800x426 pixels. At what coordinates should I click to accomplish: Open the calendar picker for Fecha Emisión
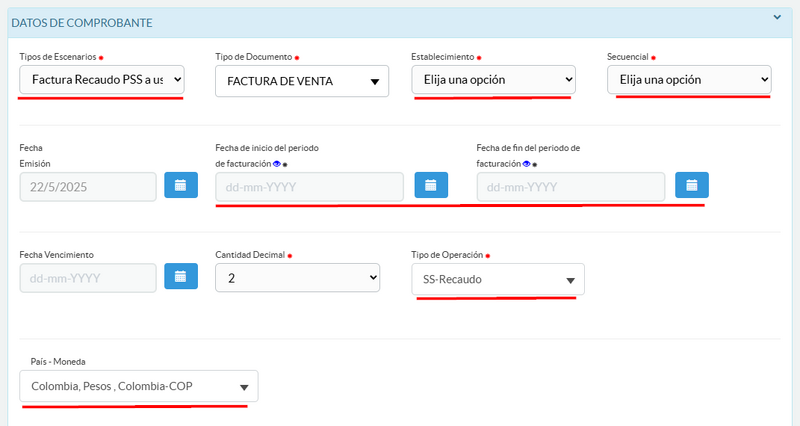coord(181,186)
